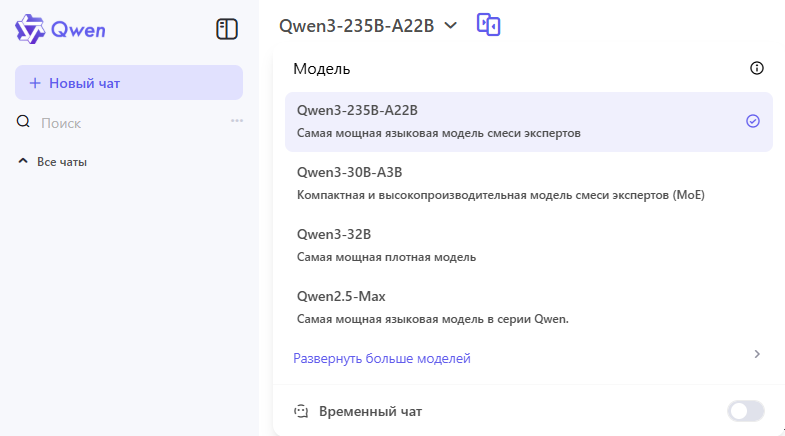
Task: Toggle the Временный чат switch
Action: point(746,411)
